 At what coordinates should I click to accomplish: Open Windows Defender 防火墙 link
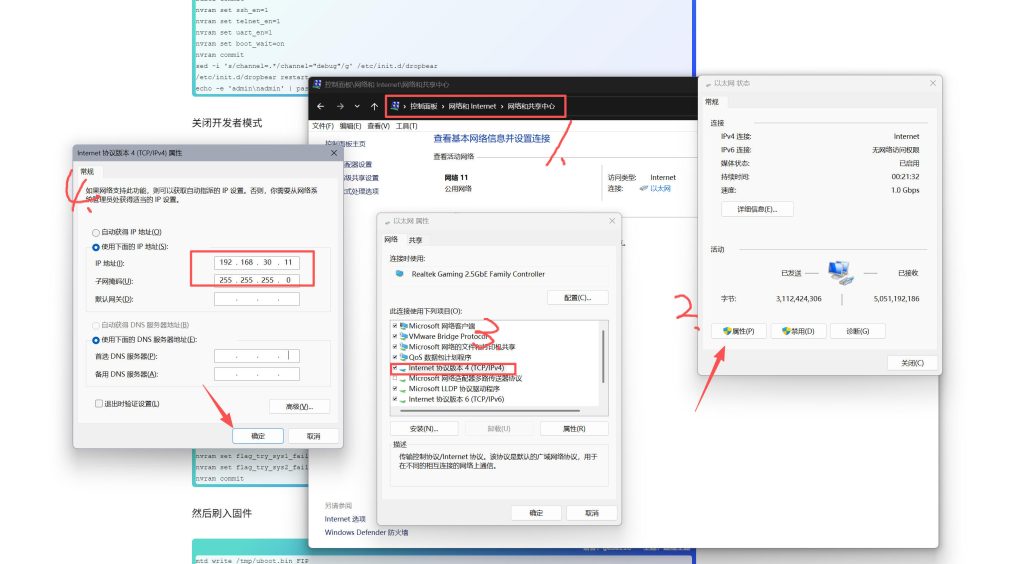(366, 533)
